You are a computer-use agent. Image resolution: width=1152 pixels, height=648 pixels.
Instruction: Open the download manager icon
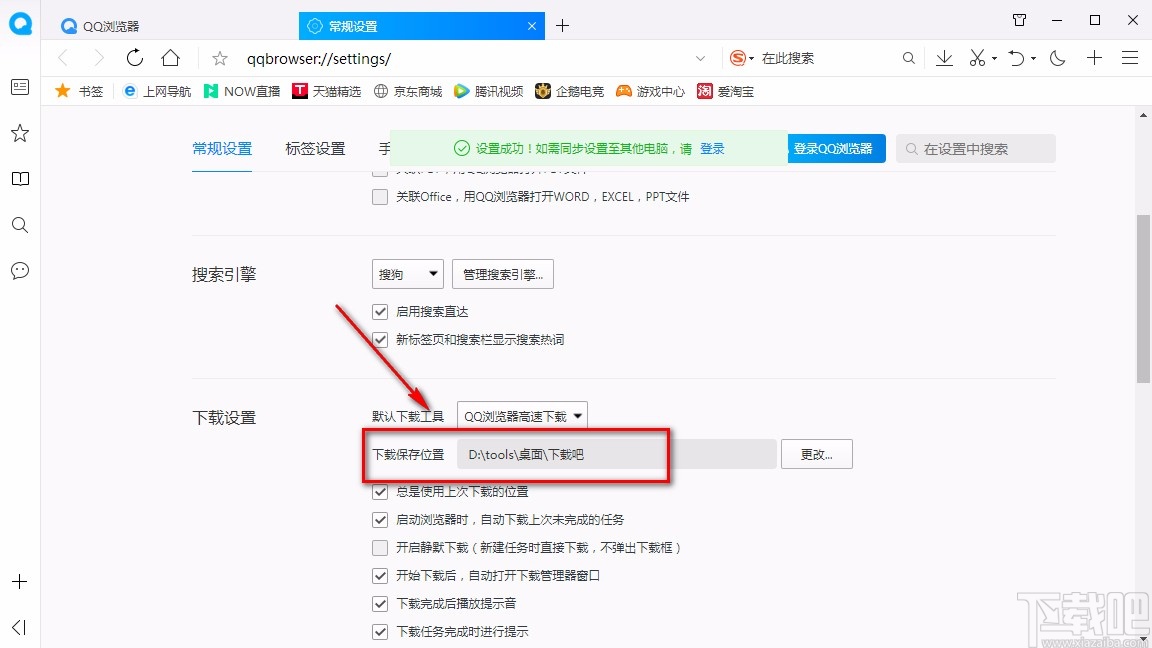[x=943, y=59]
